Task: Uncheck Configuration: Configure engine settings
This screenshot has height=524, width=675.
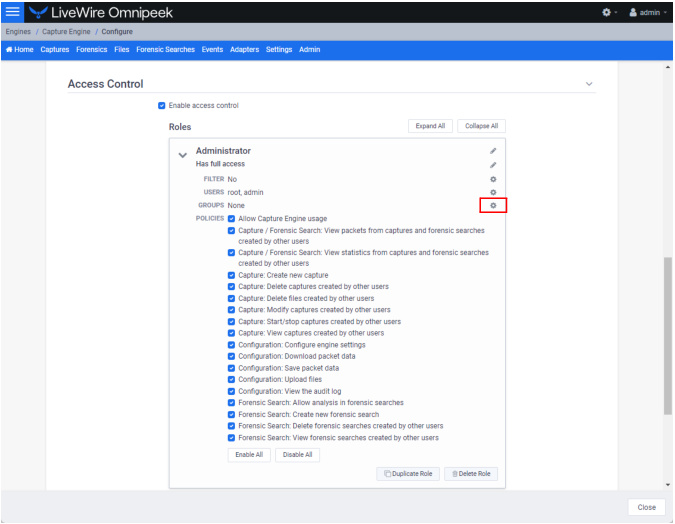Action: (231, 345)
